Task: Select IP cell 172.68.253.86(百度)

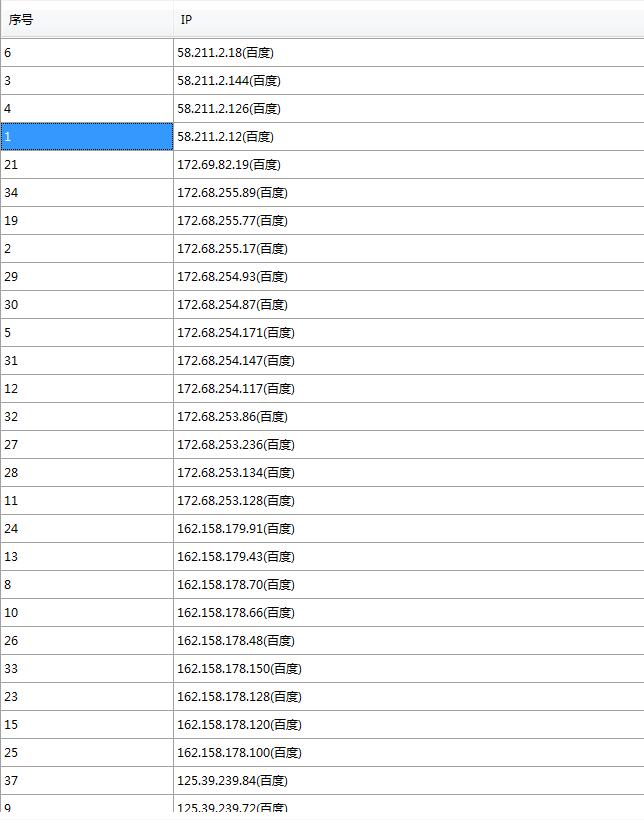Action: pyautogui.click(x=409, y=416)
